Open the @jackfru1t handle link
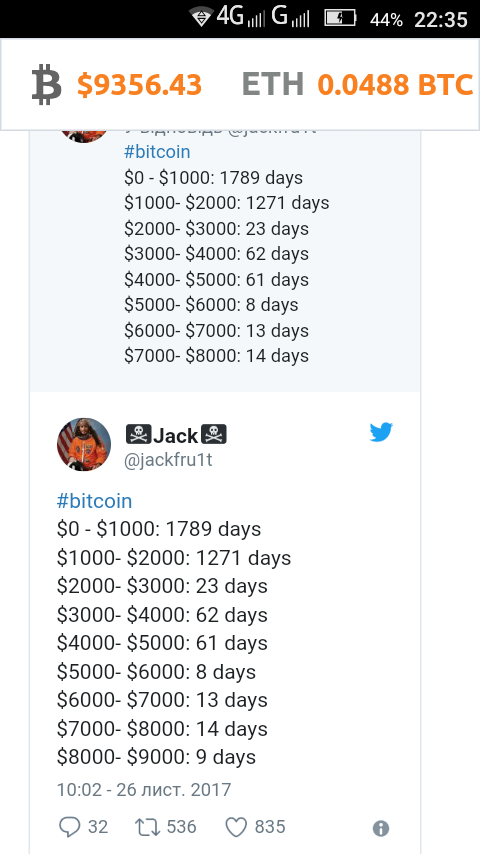 click(x=168, y=461)
